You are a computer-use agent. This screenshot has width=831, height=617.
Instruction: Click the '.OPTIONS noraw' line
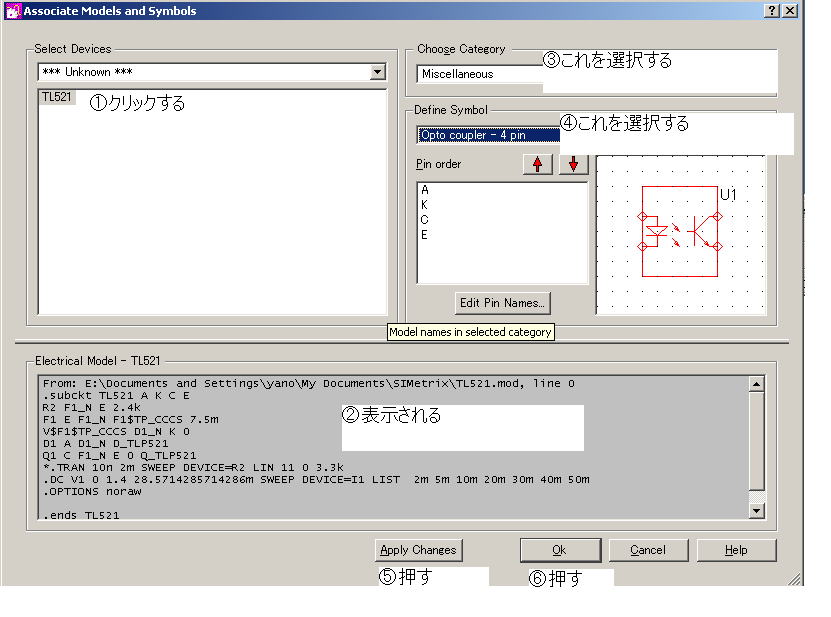click(92, 491)
